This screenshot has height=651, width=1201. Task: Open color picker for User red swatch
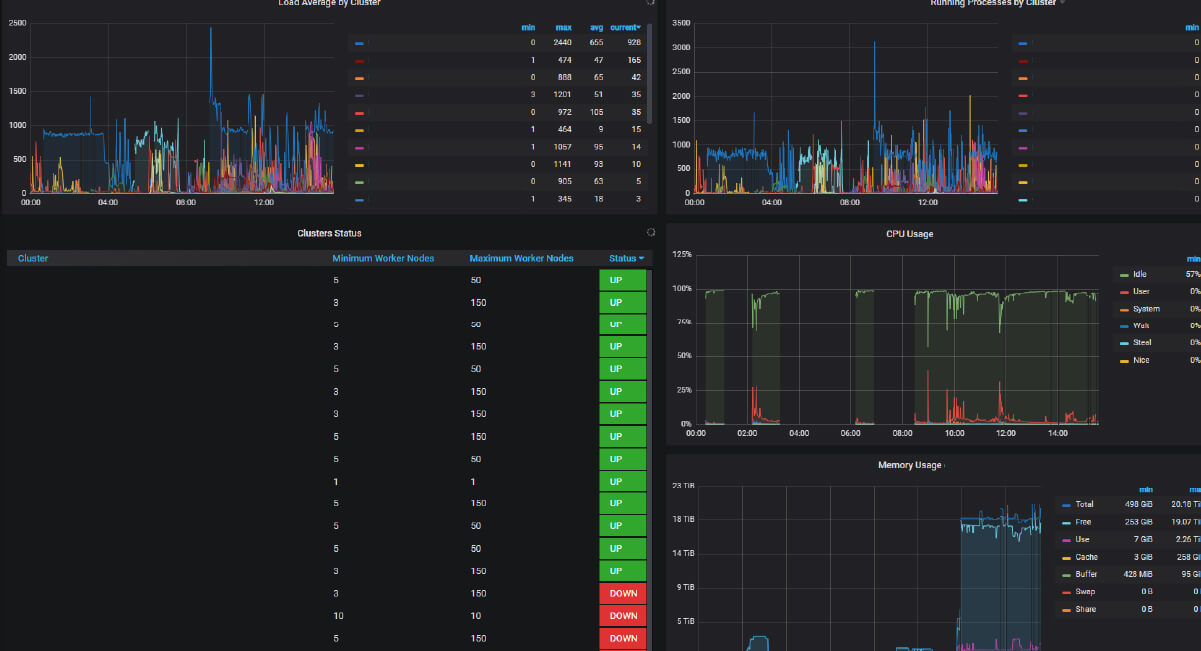click(1124, 291)
